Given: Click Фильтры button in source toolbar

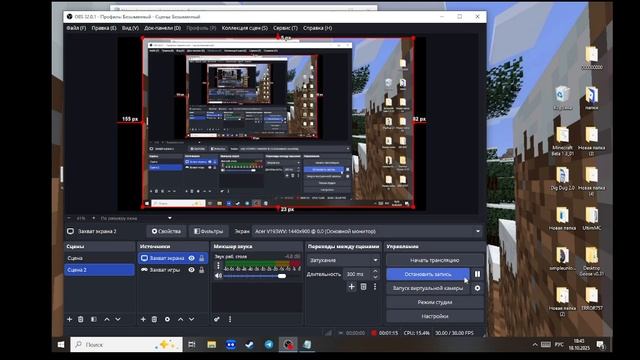Looking at the screenshot, I should pos(209,231).
